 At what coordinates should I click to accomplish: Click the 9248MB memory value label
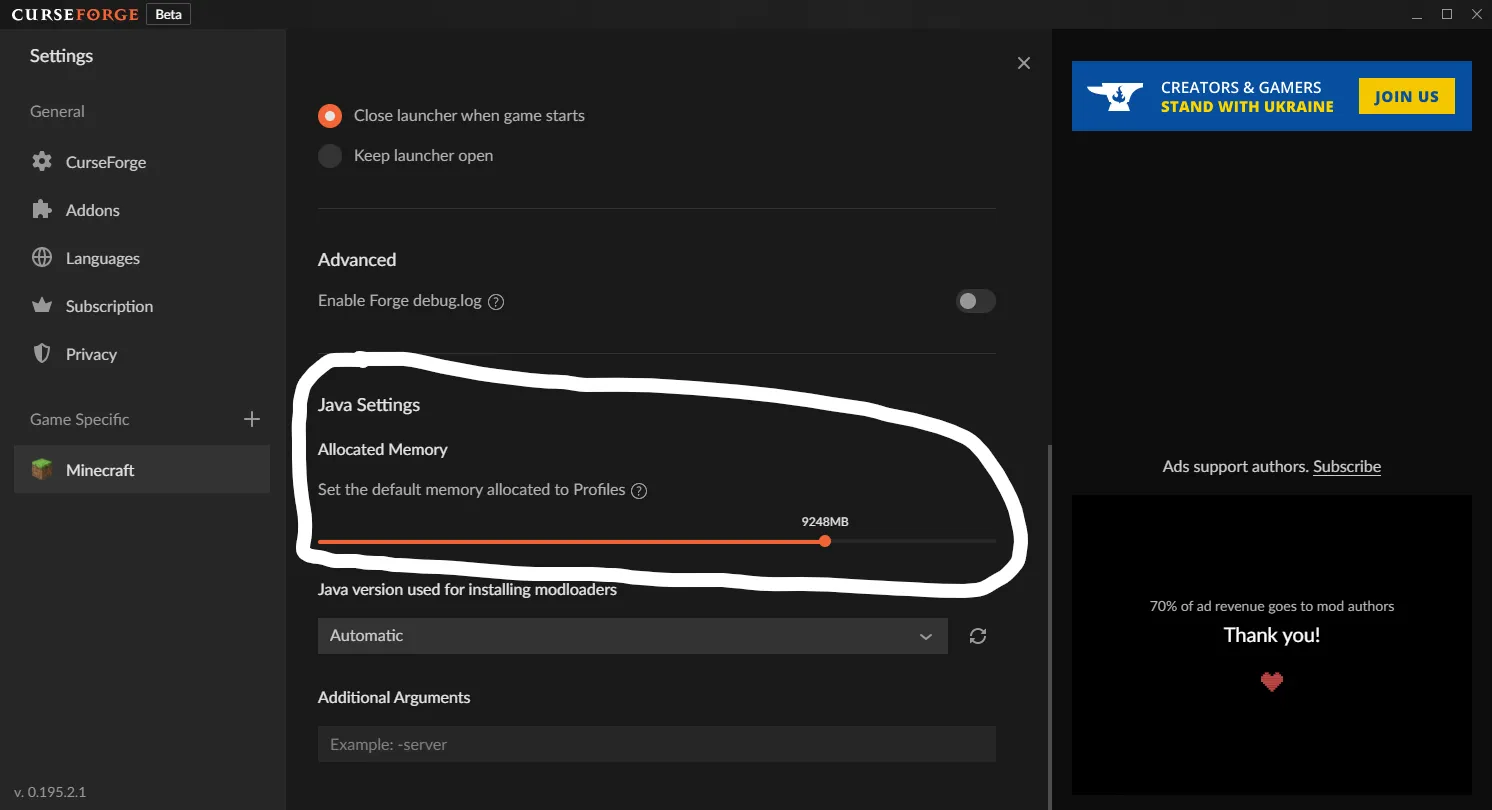pos(825,522)
